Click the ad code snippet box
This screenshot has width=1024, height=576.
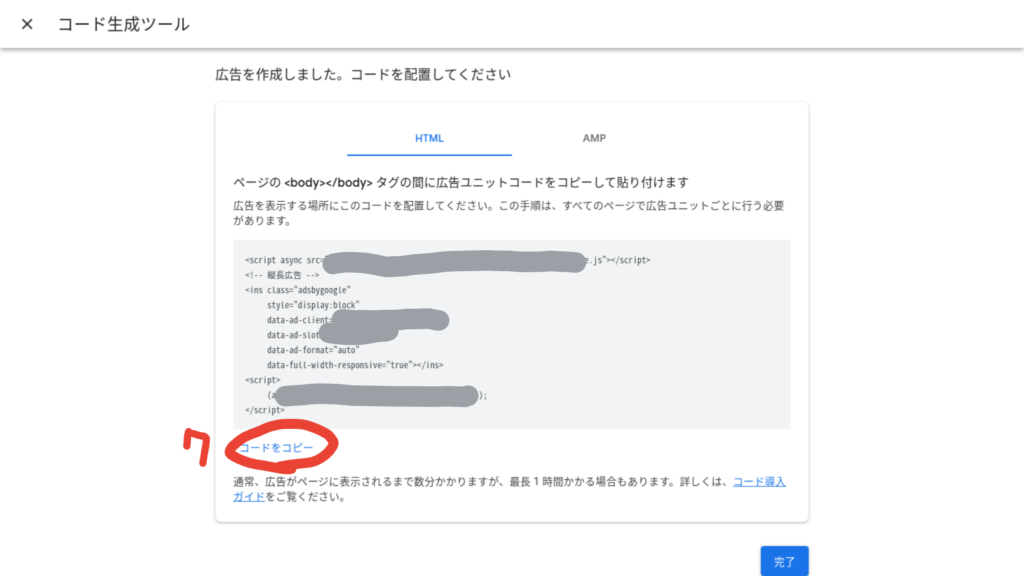(512, 334)
